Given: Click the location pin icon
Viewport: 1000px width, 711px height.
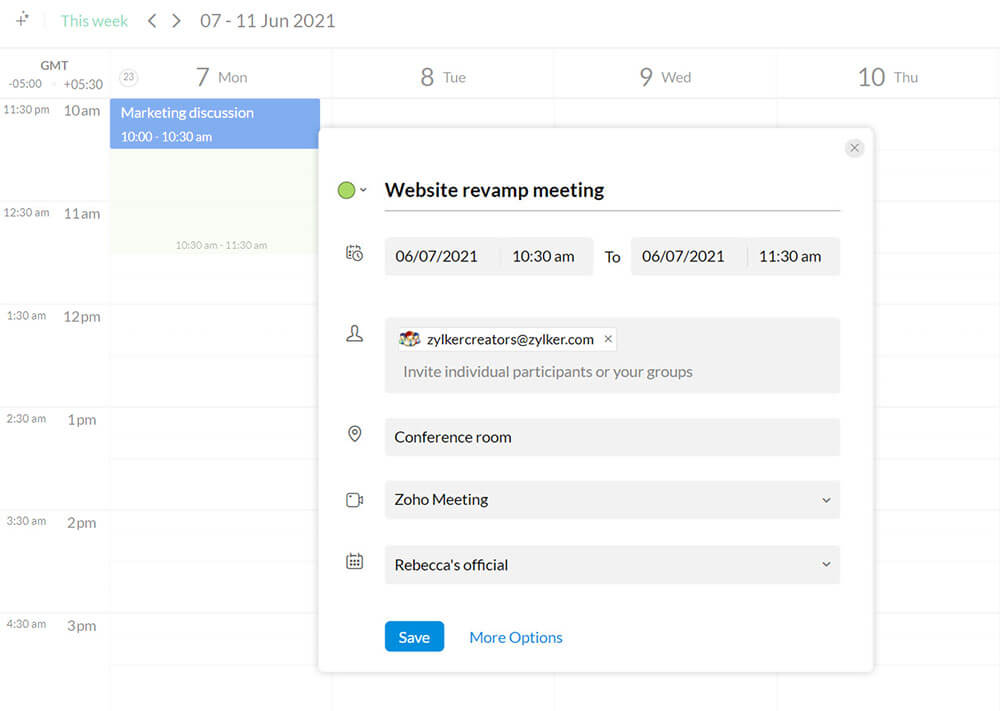Looking at the screenshot, I should click(354, 434).
